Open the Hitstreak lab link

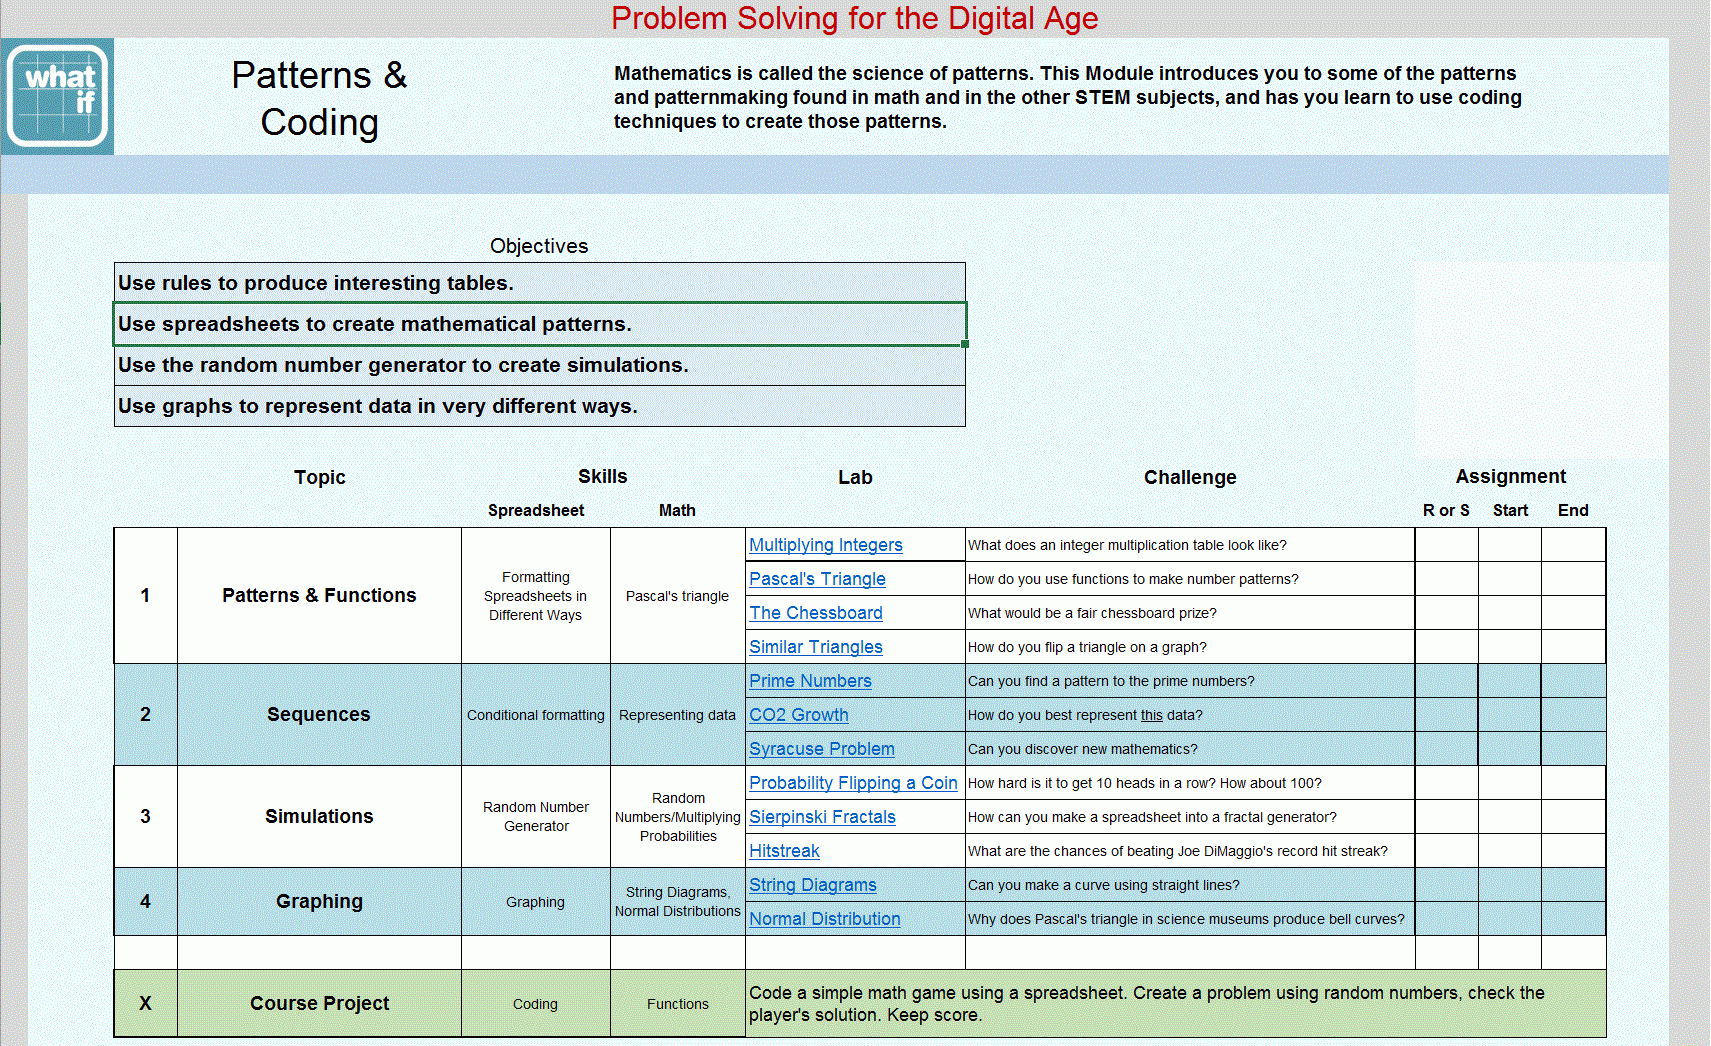point(784,851)
